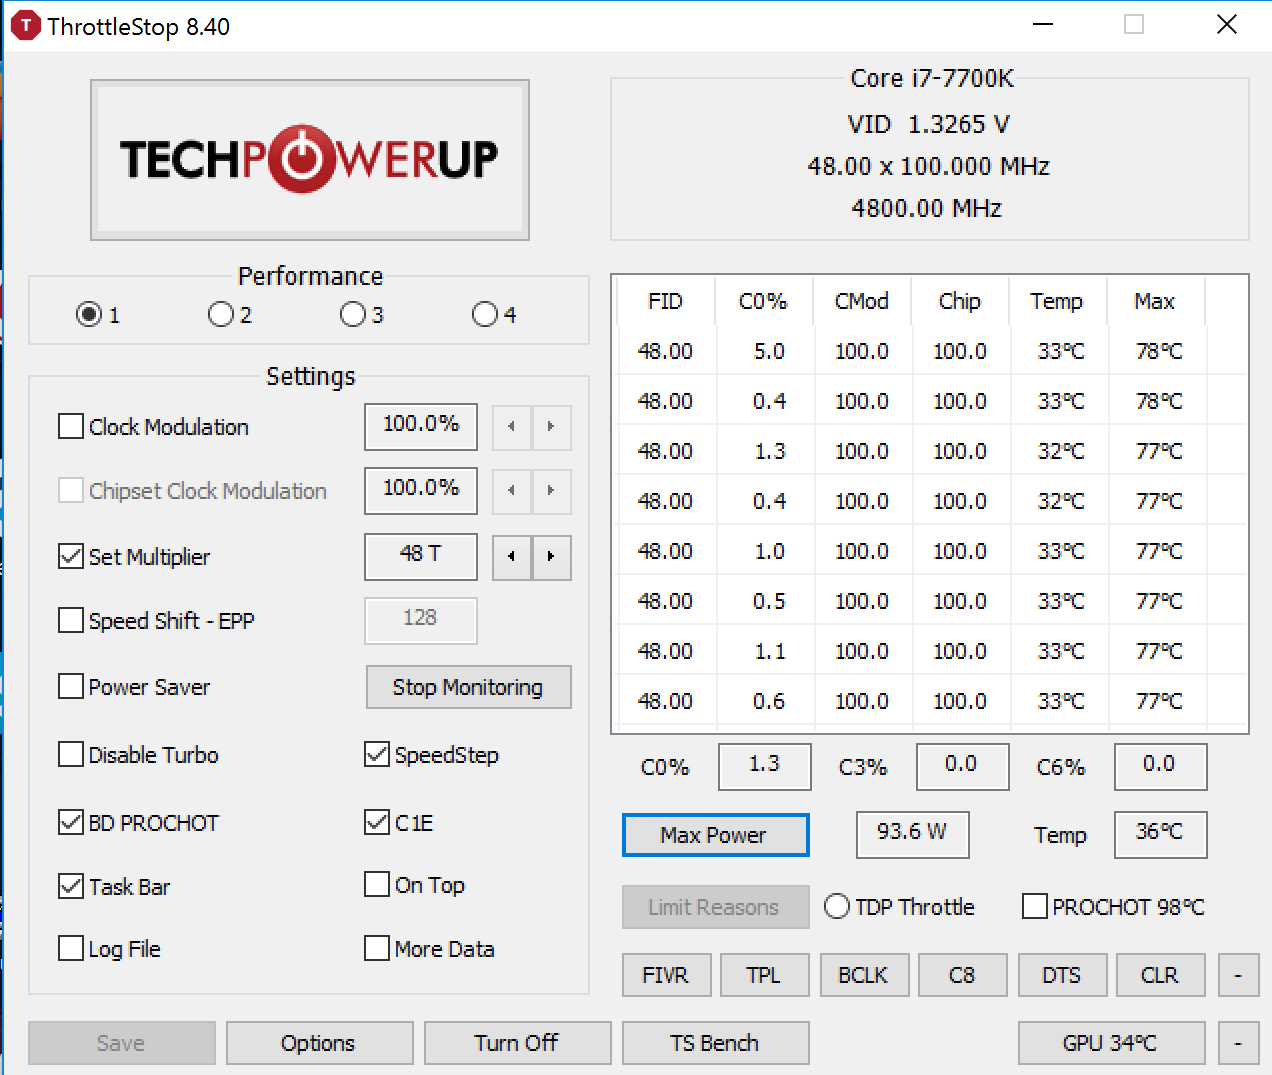
Task: Enable the Power Saver checkbox
Action: (x=71, y=687)
